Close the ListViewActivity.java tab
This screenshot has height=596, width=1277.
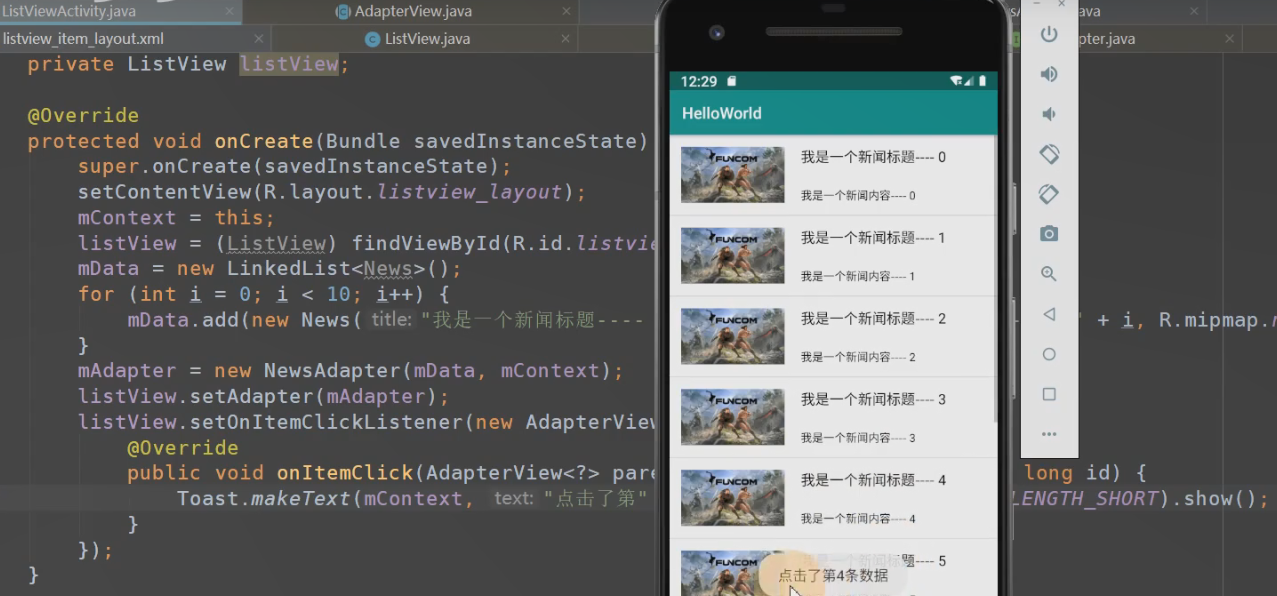click(231, 12)
